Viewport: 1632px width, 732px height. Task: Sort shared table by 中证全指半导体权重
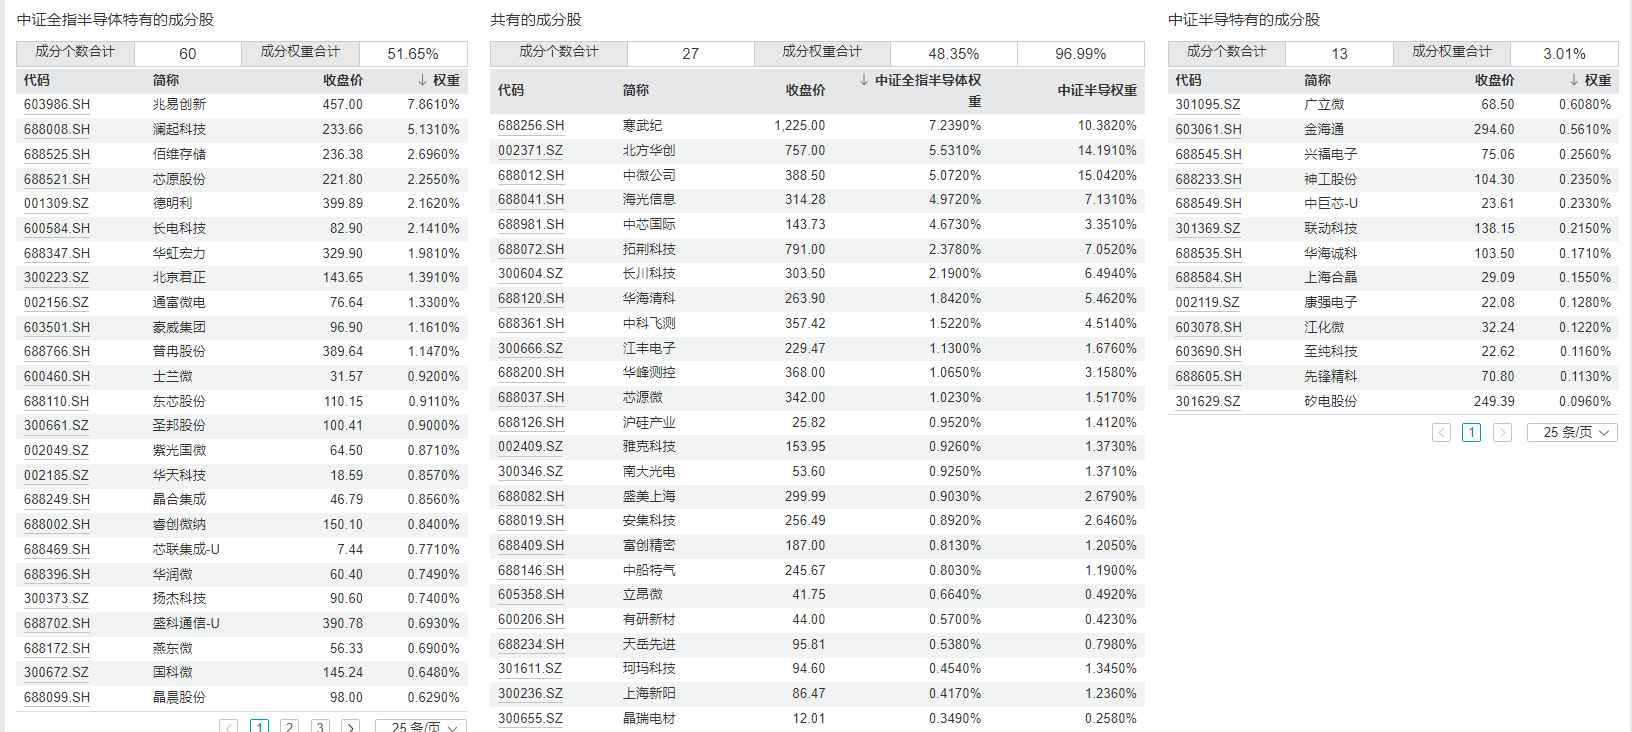[x=920, y=90]
